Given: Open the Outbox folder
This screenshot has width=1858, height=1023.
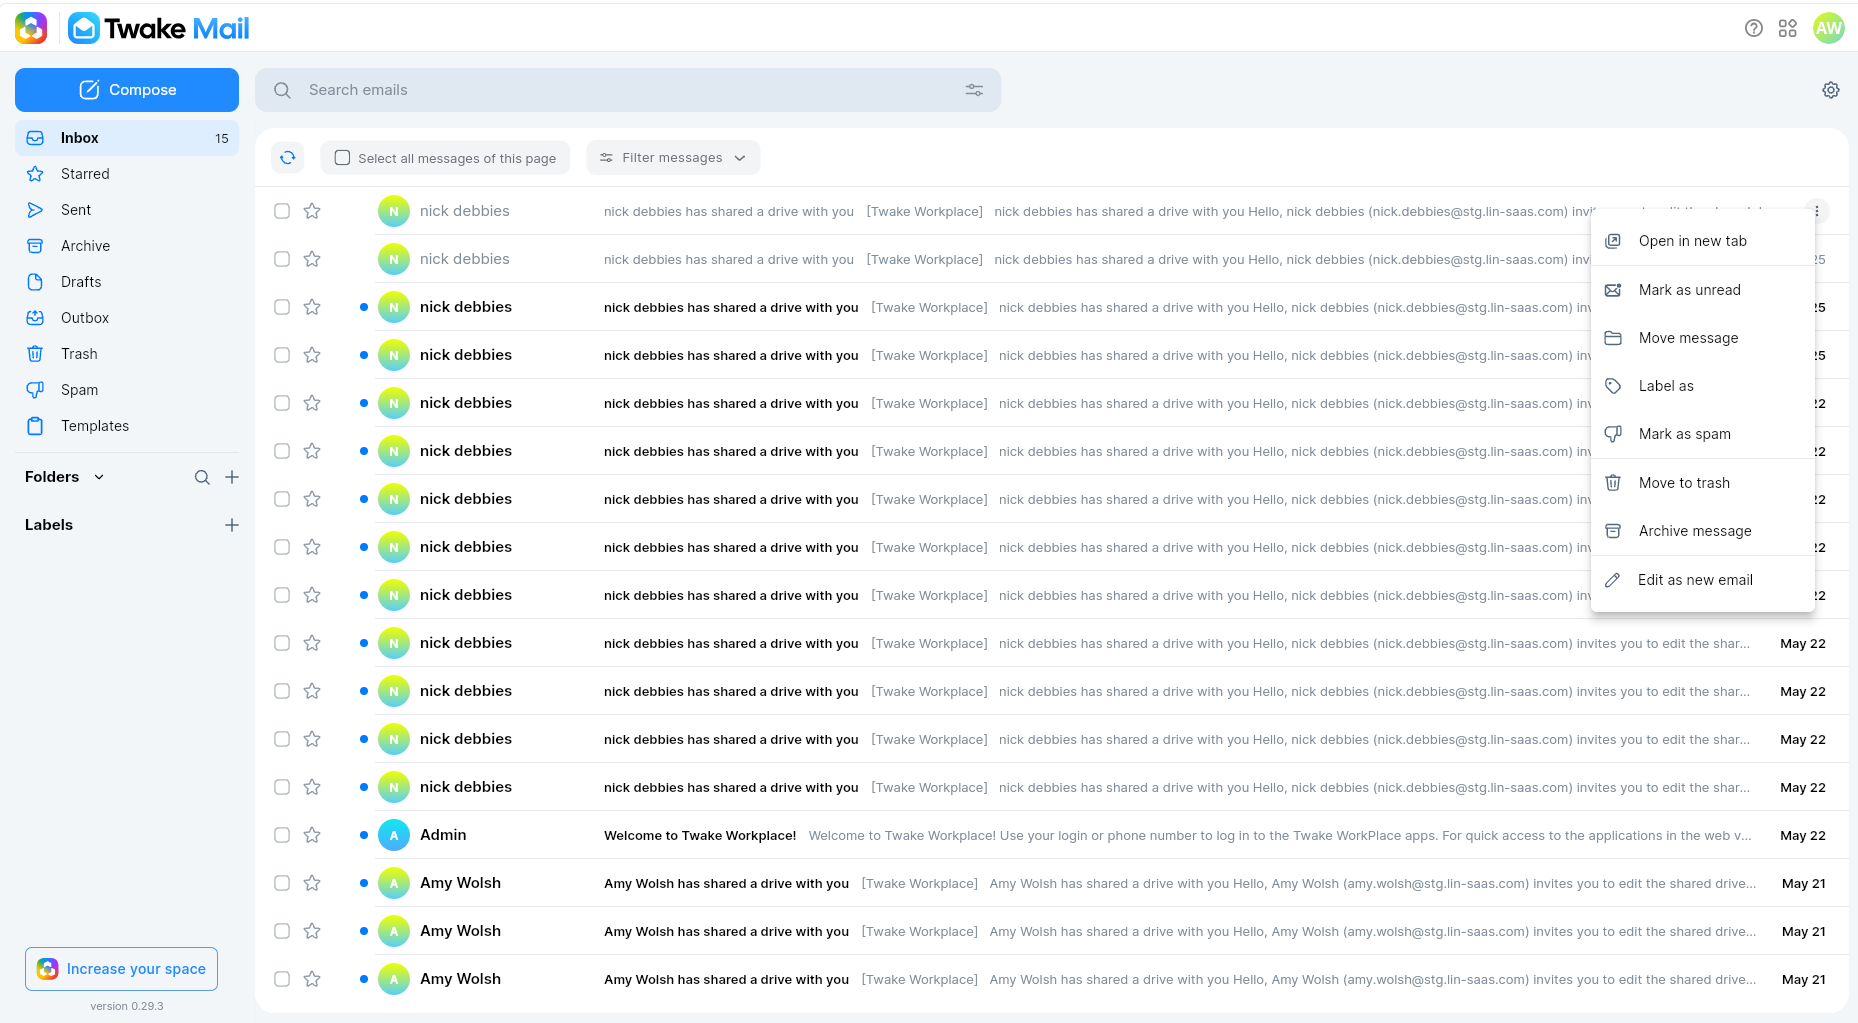Looking at the screenshot, I should tap(127, 318).
